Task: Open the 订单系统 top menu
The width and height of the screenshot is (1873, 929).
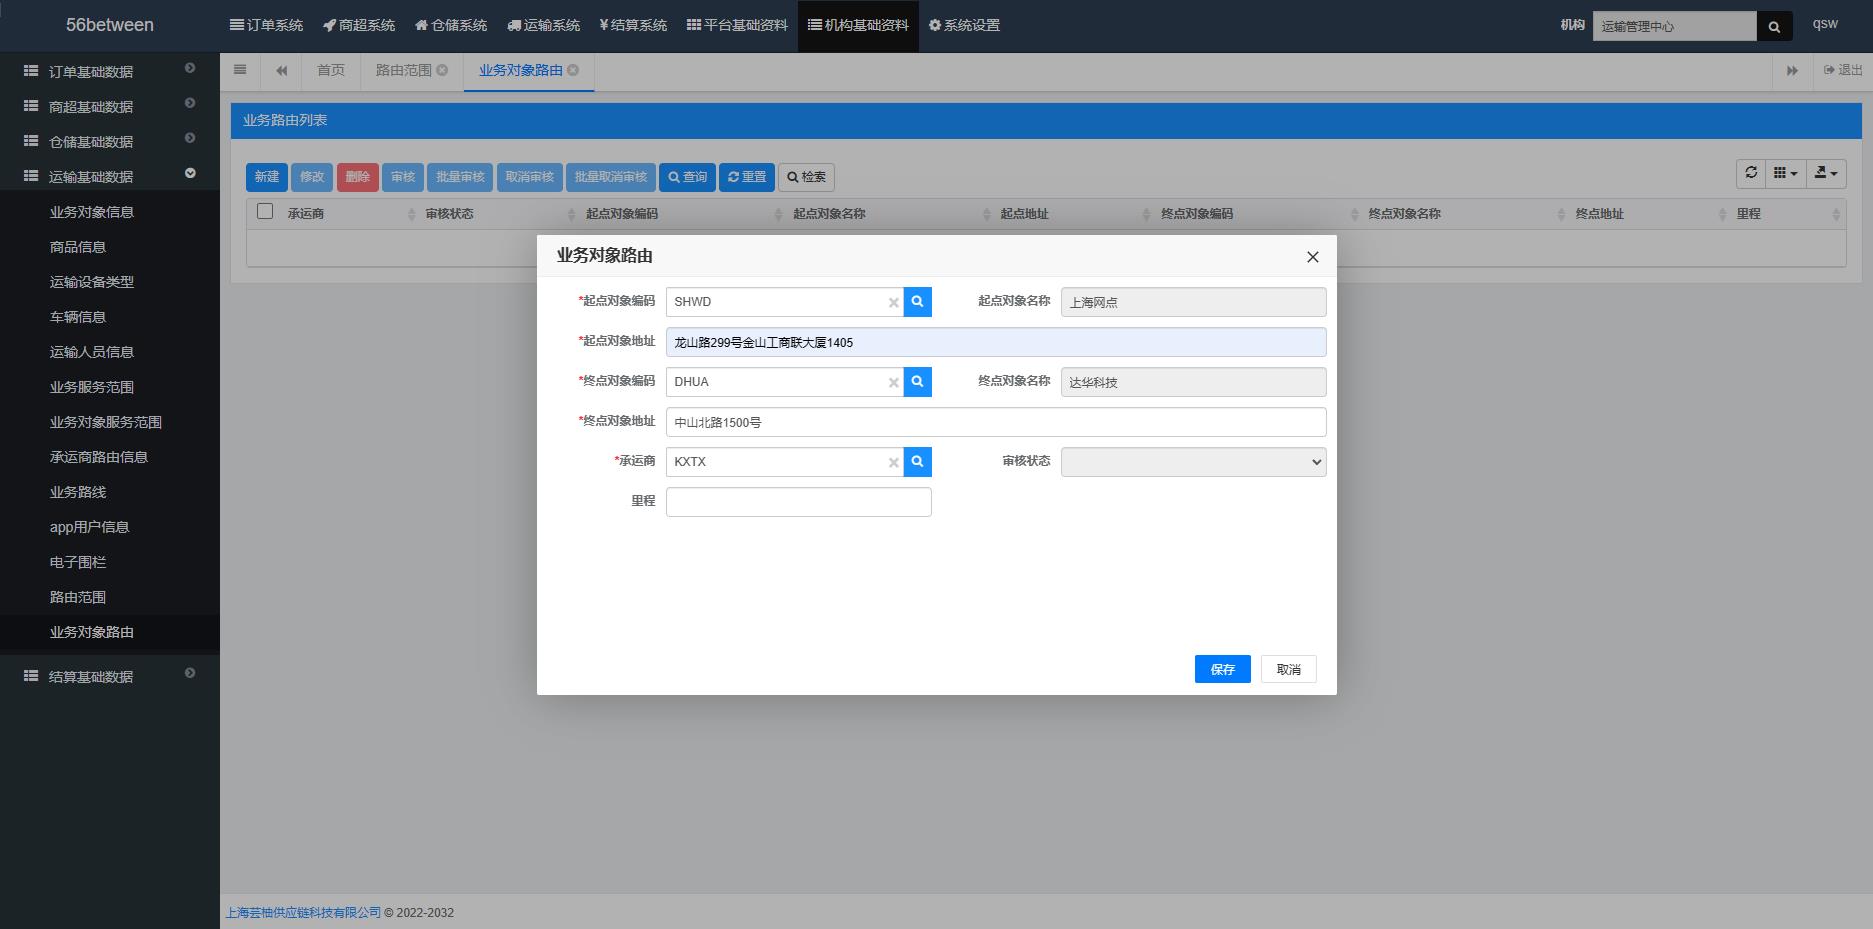Action: (x=266, y=25)
